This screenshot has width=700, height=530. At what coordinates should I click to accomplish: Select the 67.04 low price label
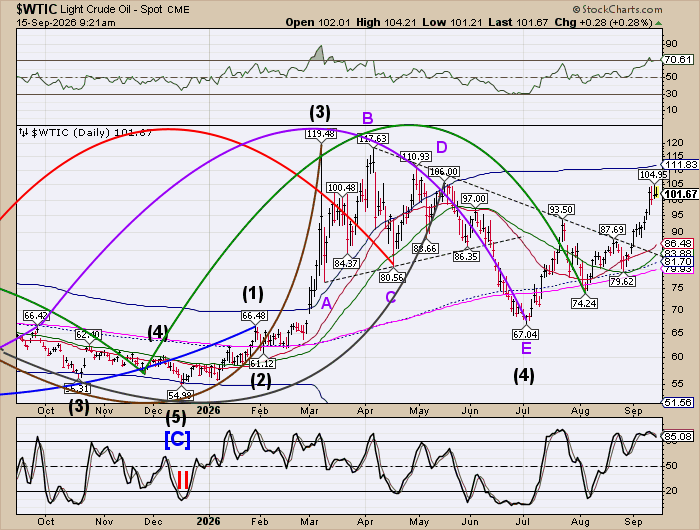click(525, 334)
